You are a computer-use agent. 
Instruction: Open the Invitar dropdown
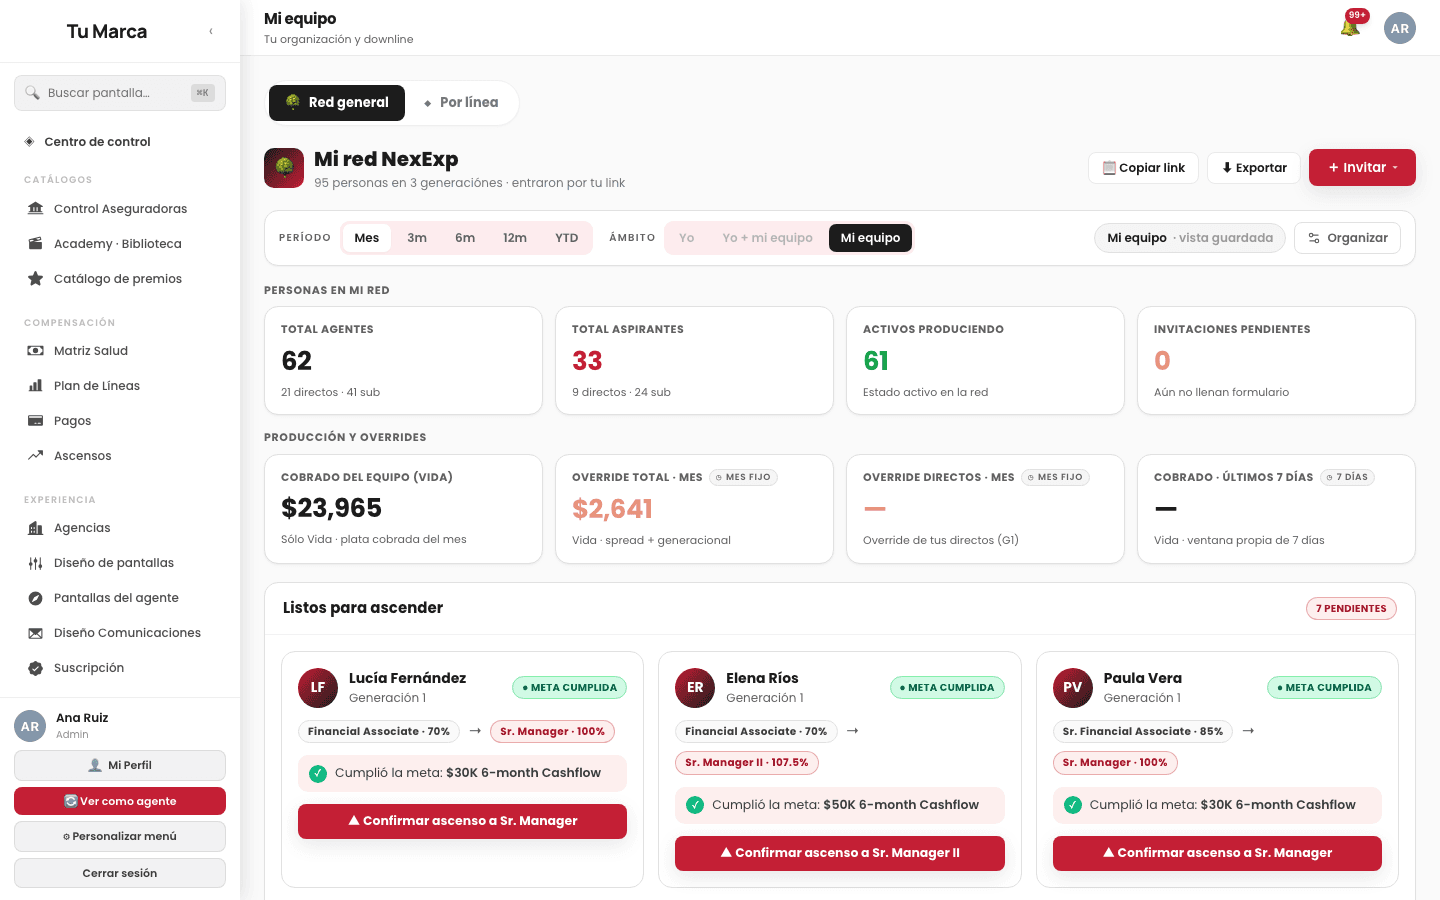[x=1362, y=168]
